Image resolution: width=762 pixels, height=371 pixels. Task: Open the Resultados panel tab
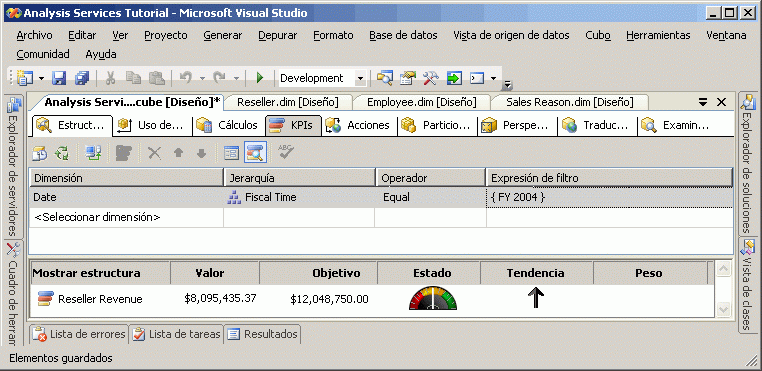262,334
